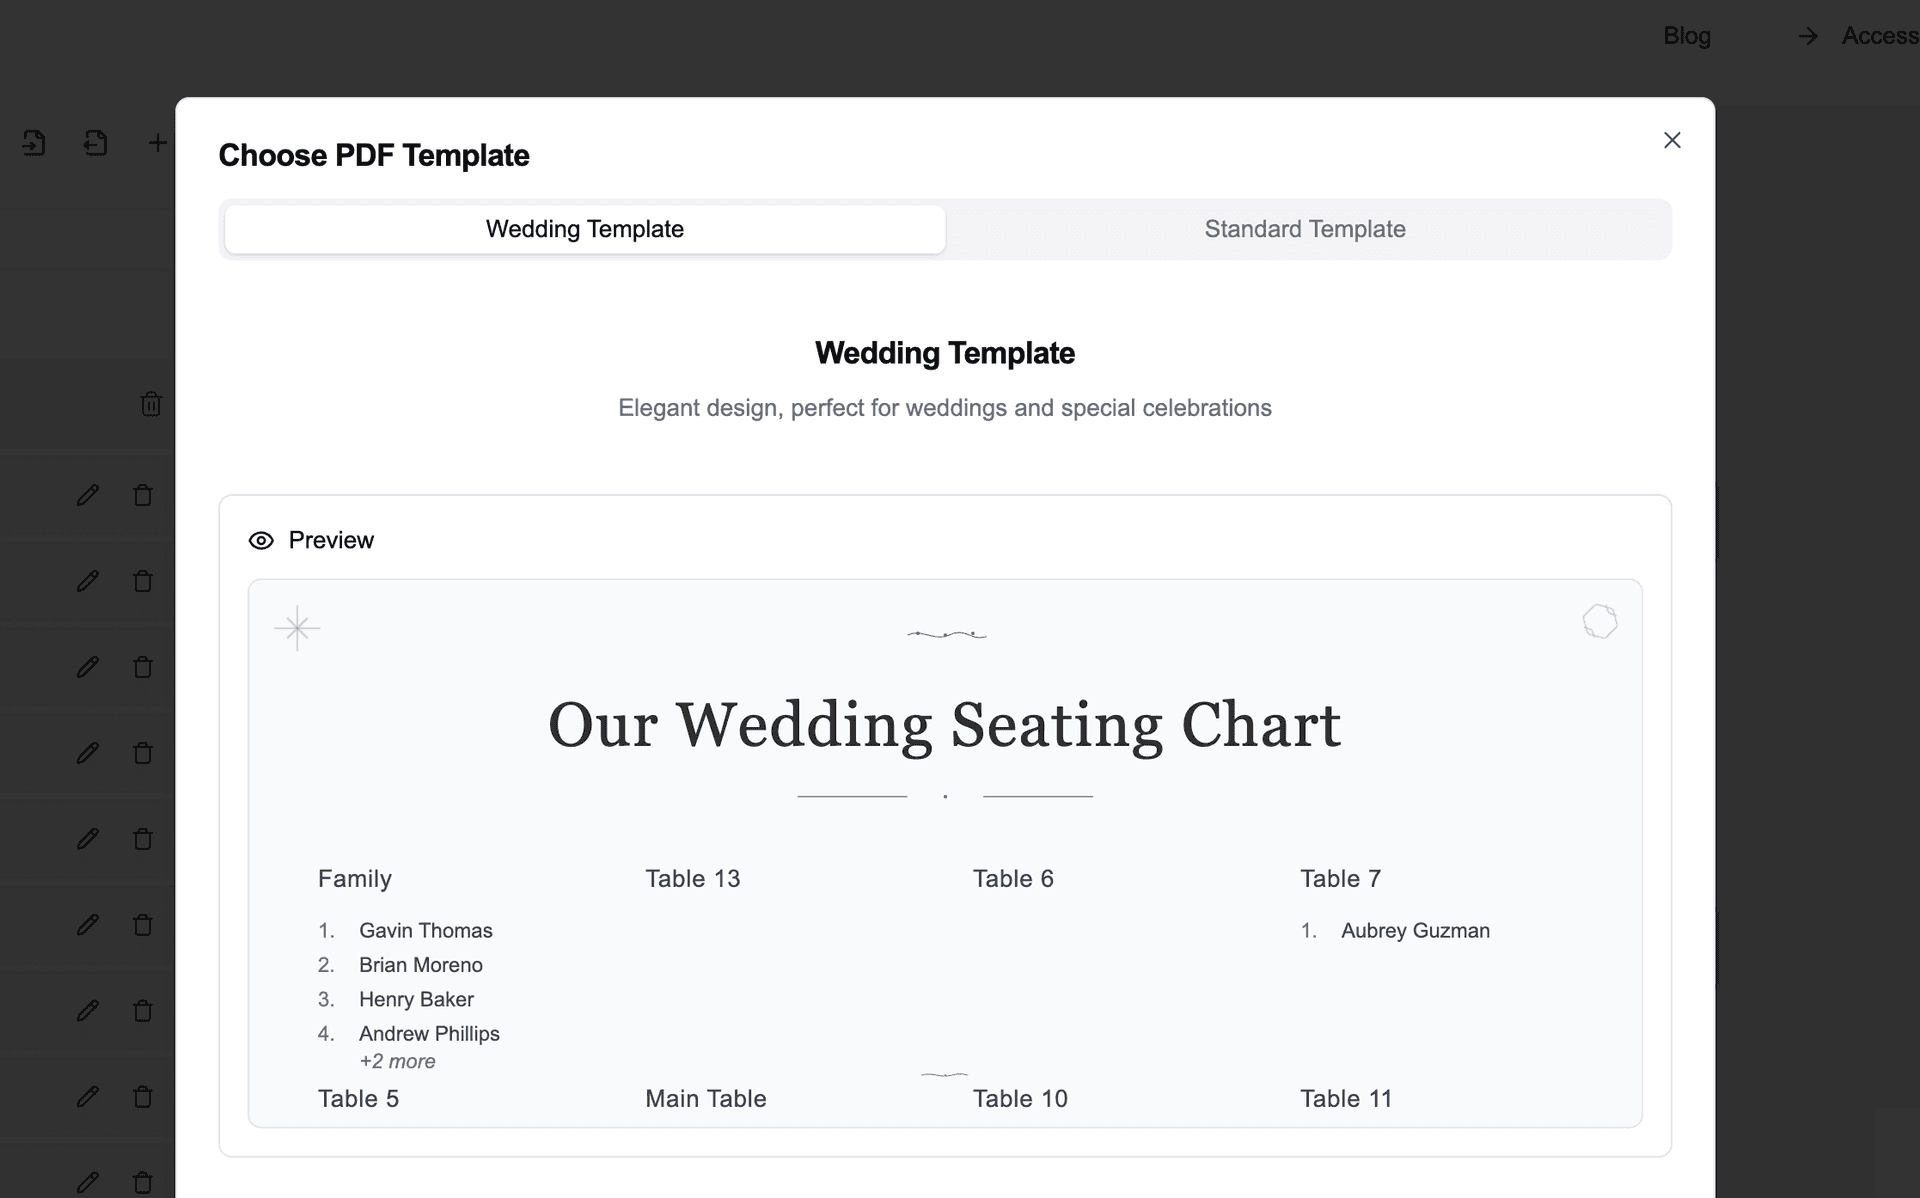Select guest Gavin Thomas in the preview
The width and height of the screenshot is (1920, 1198).
(426, 930)
